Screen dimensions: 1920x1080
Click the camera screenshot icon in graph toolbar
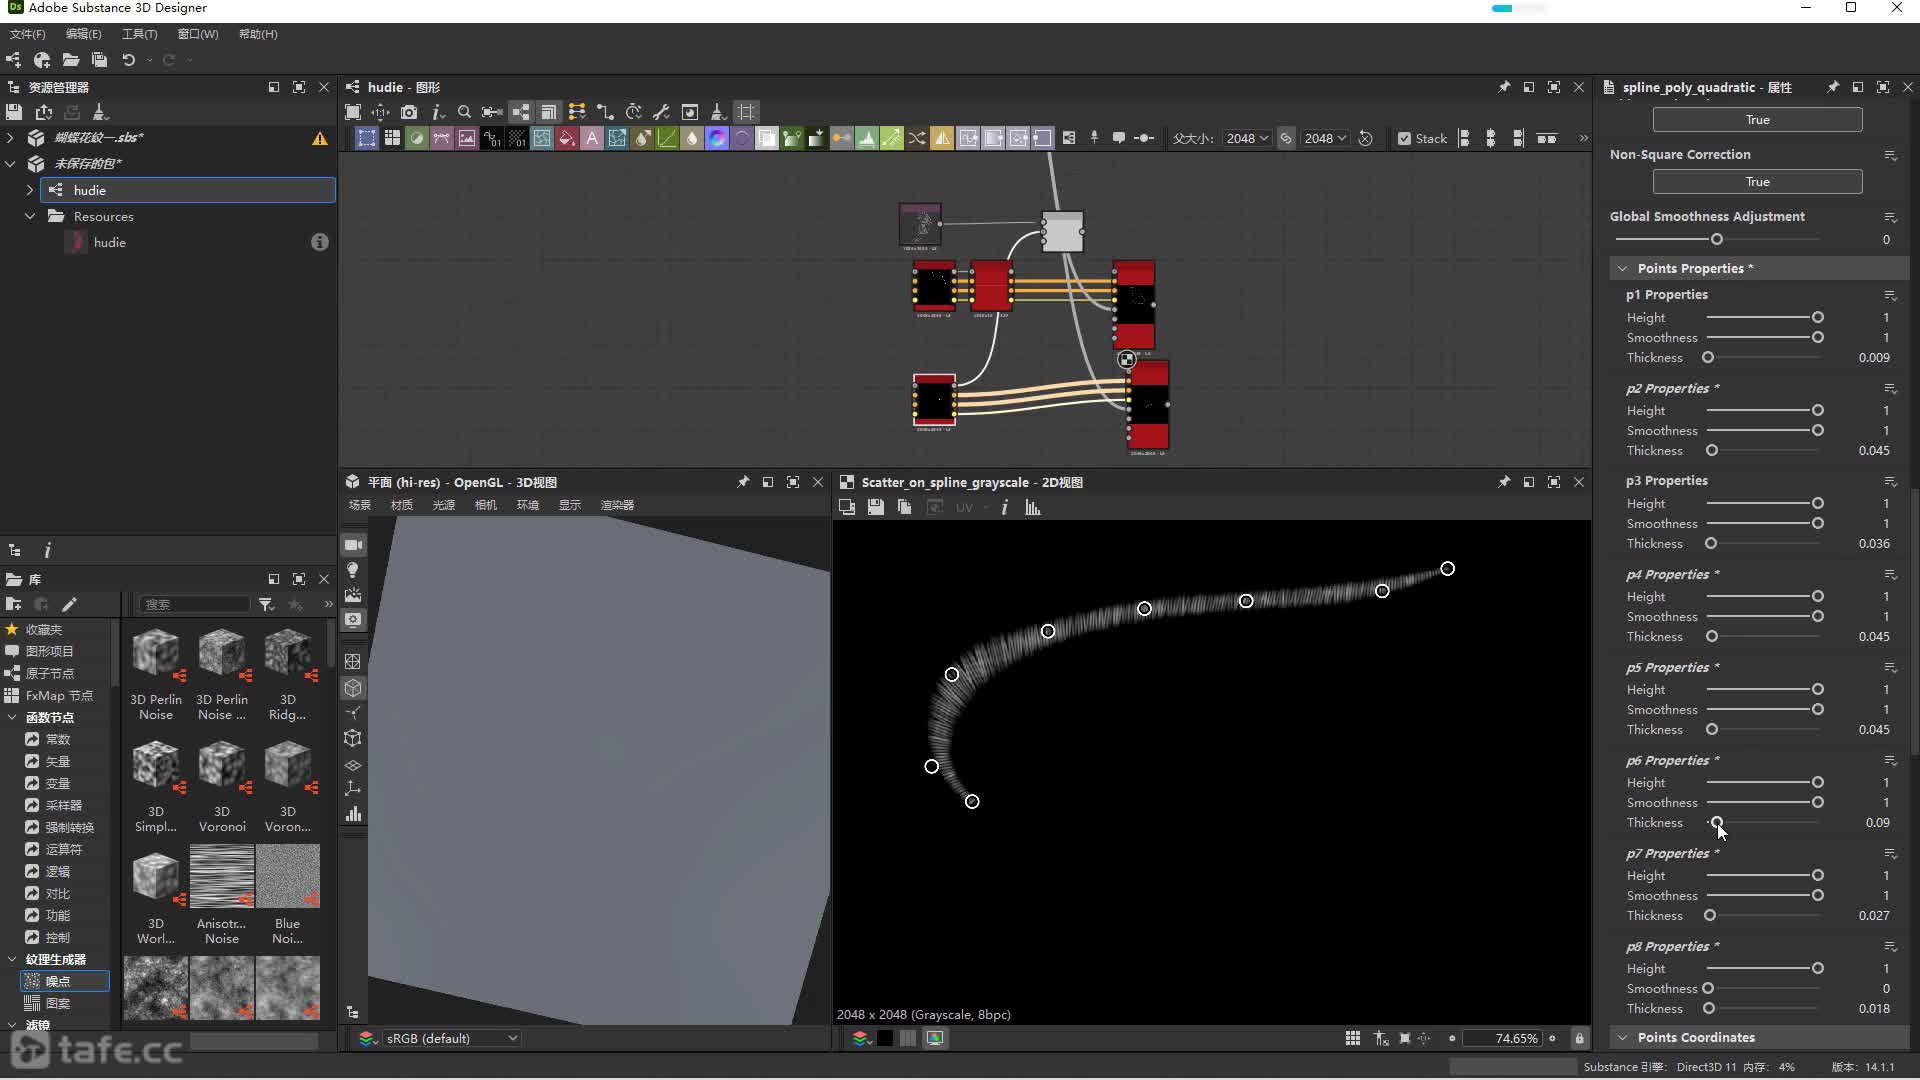point(409,112)
